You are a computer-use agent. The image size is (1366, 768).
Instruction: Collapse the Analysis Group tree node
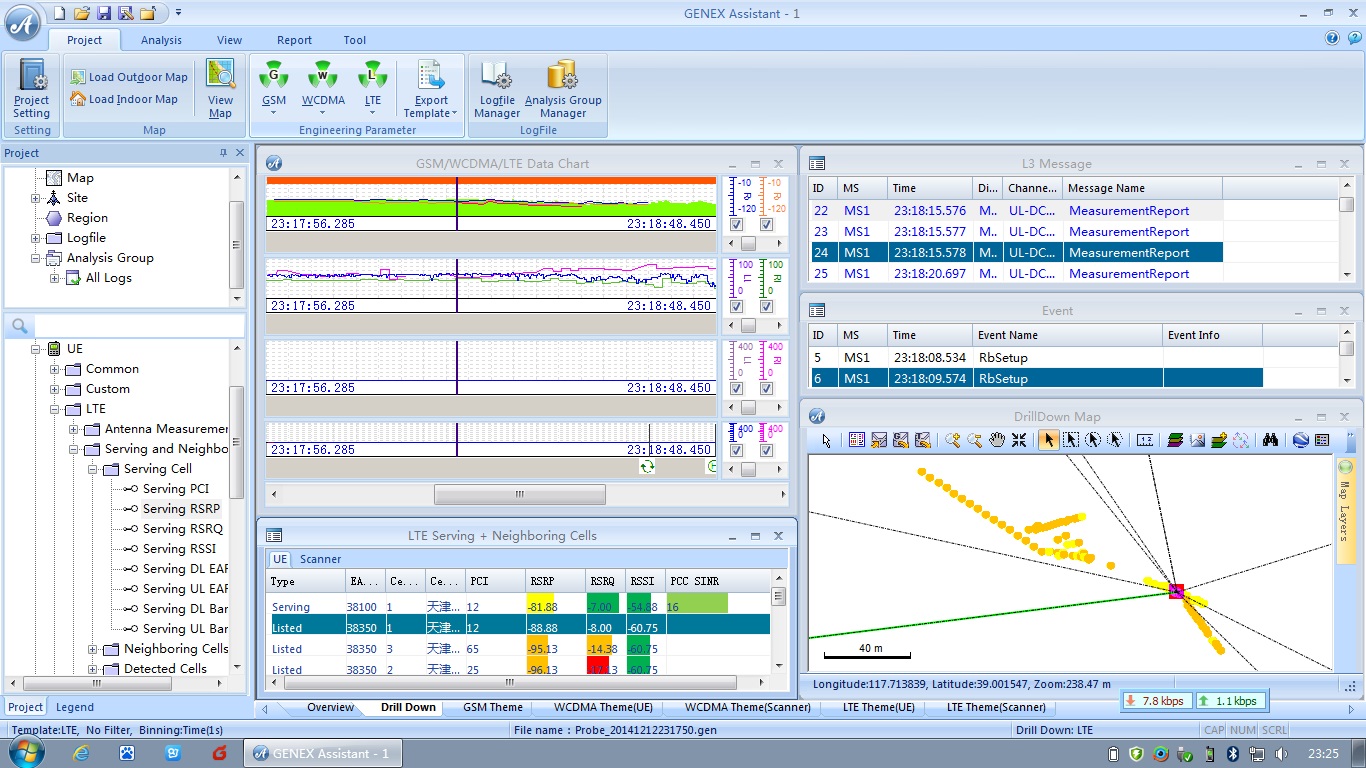pyautogui.click(x=36, y=258)
